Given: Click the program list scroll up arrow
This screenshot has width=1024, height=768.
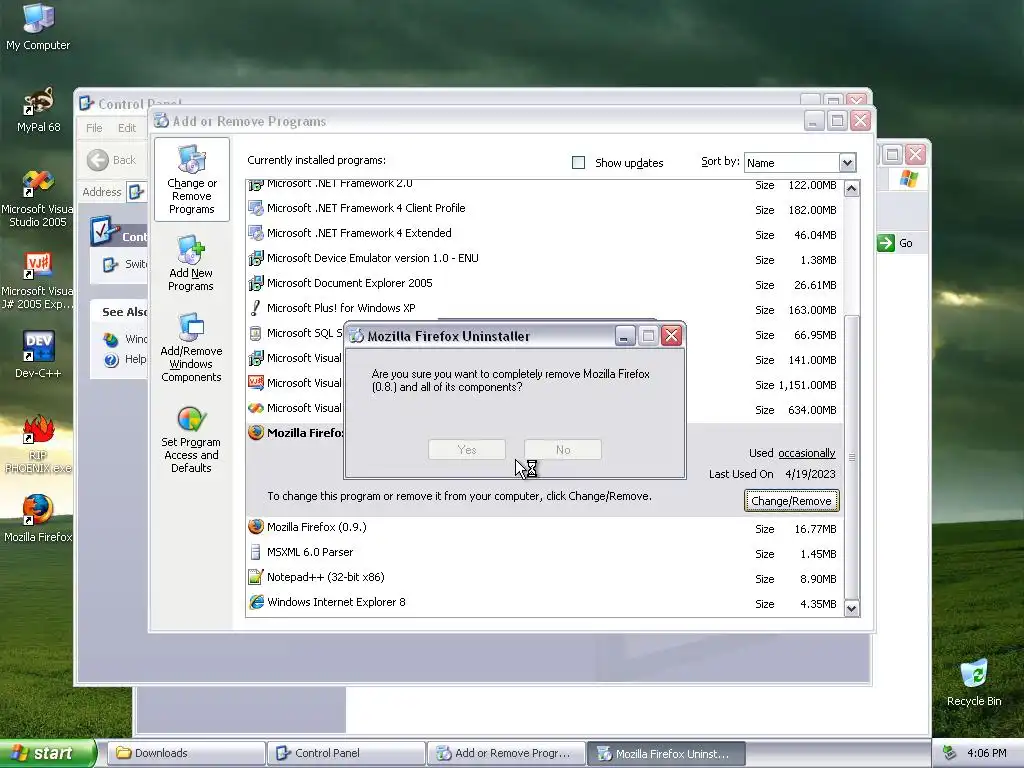Looking at the screenshot, I should tap(851, 189).
